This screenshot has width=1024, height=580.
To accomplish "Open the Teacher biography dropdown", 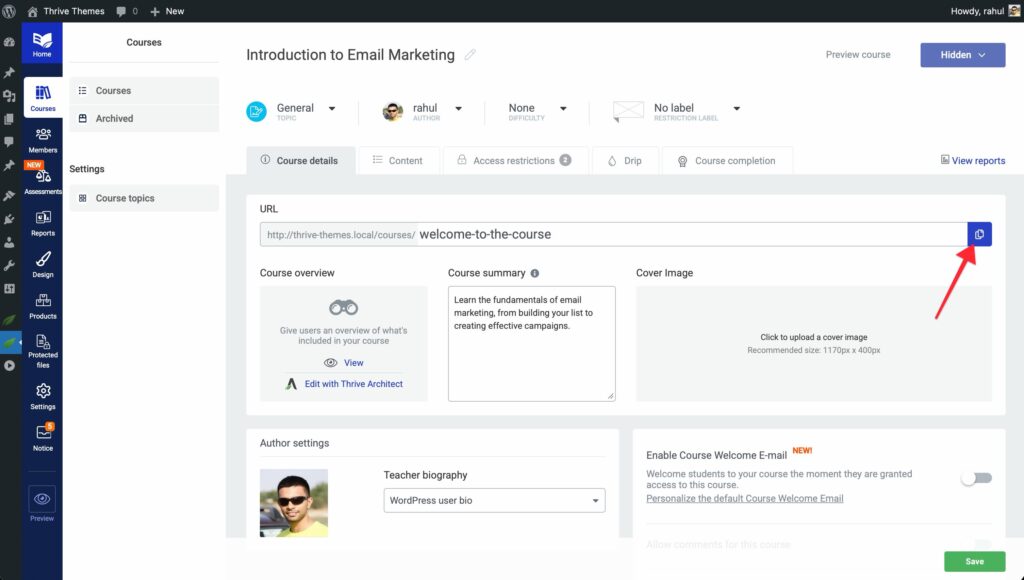I will (494, 500).
